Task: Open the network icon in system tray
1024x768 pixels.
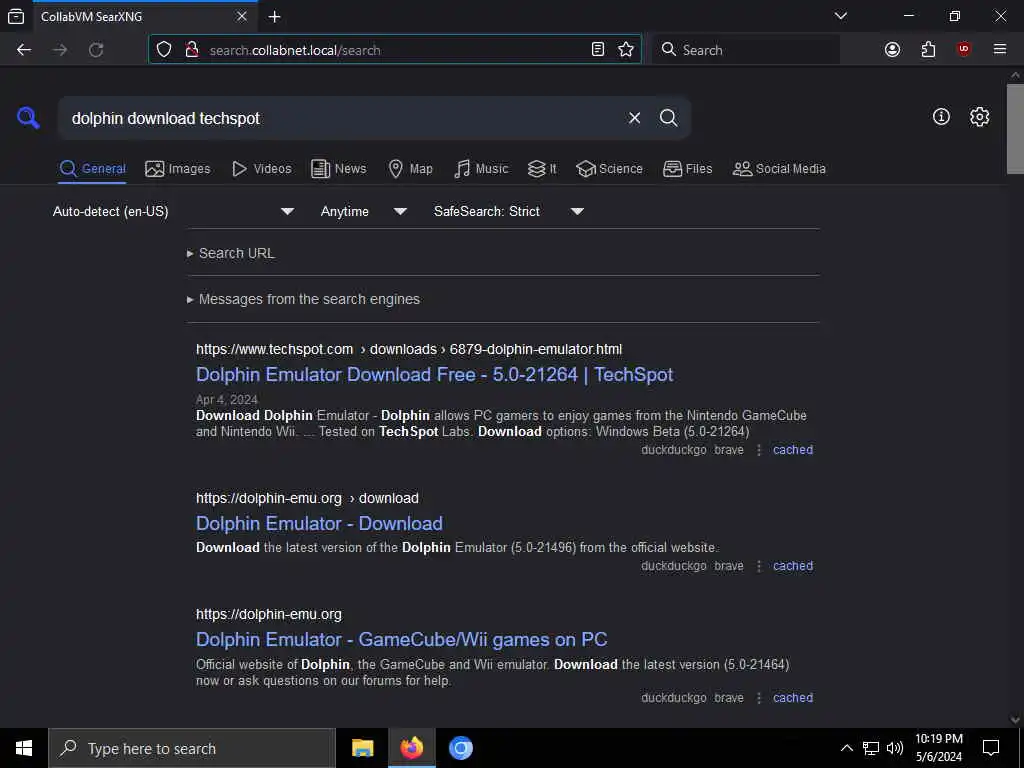Action: (871, 748)
